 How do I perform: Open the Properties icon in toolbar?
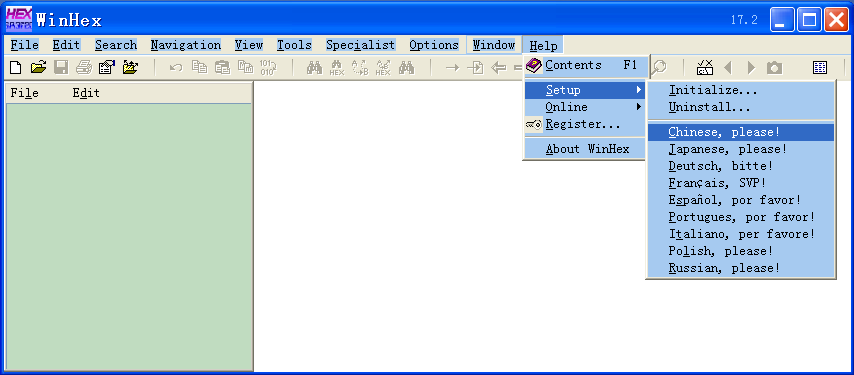(x=107, y=67)
